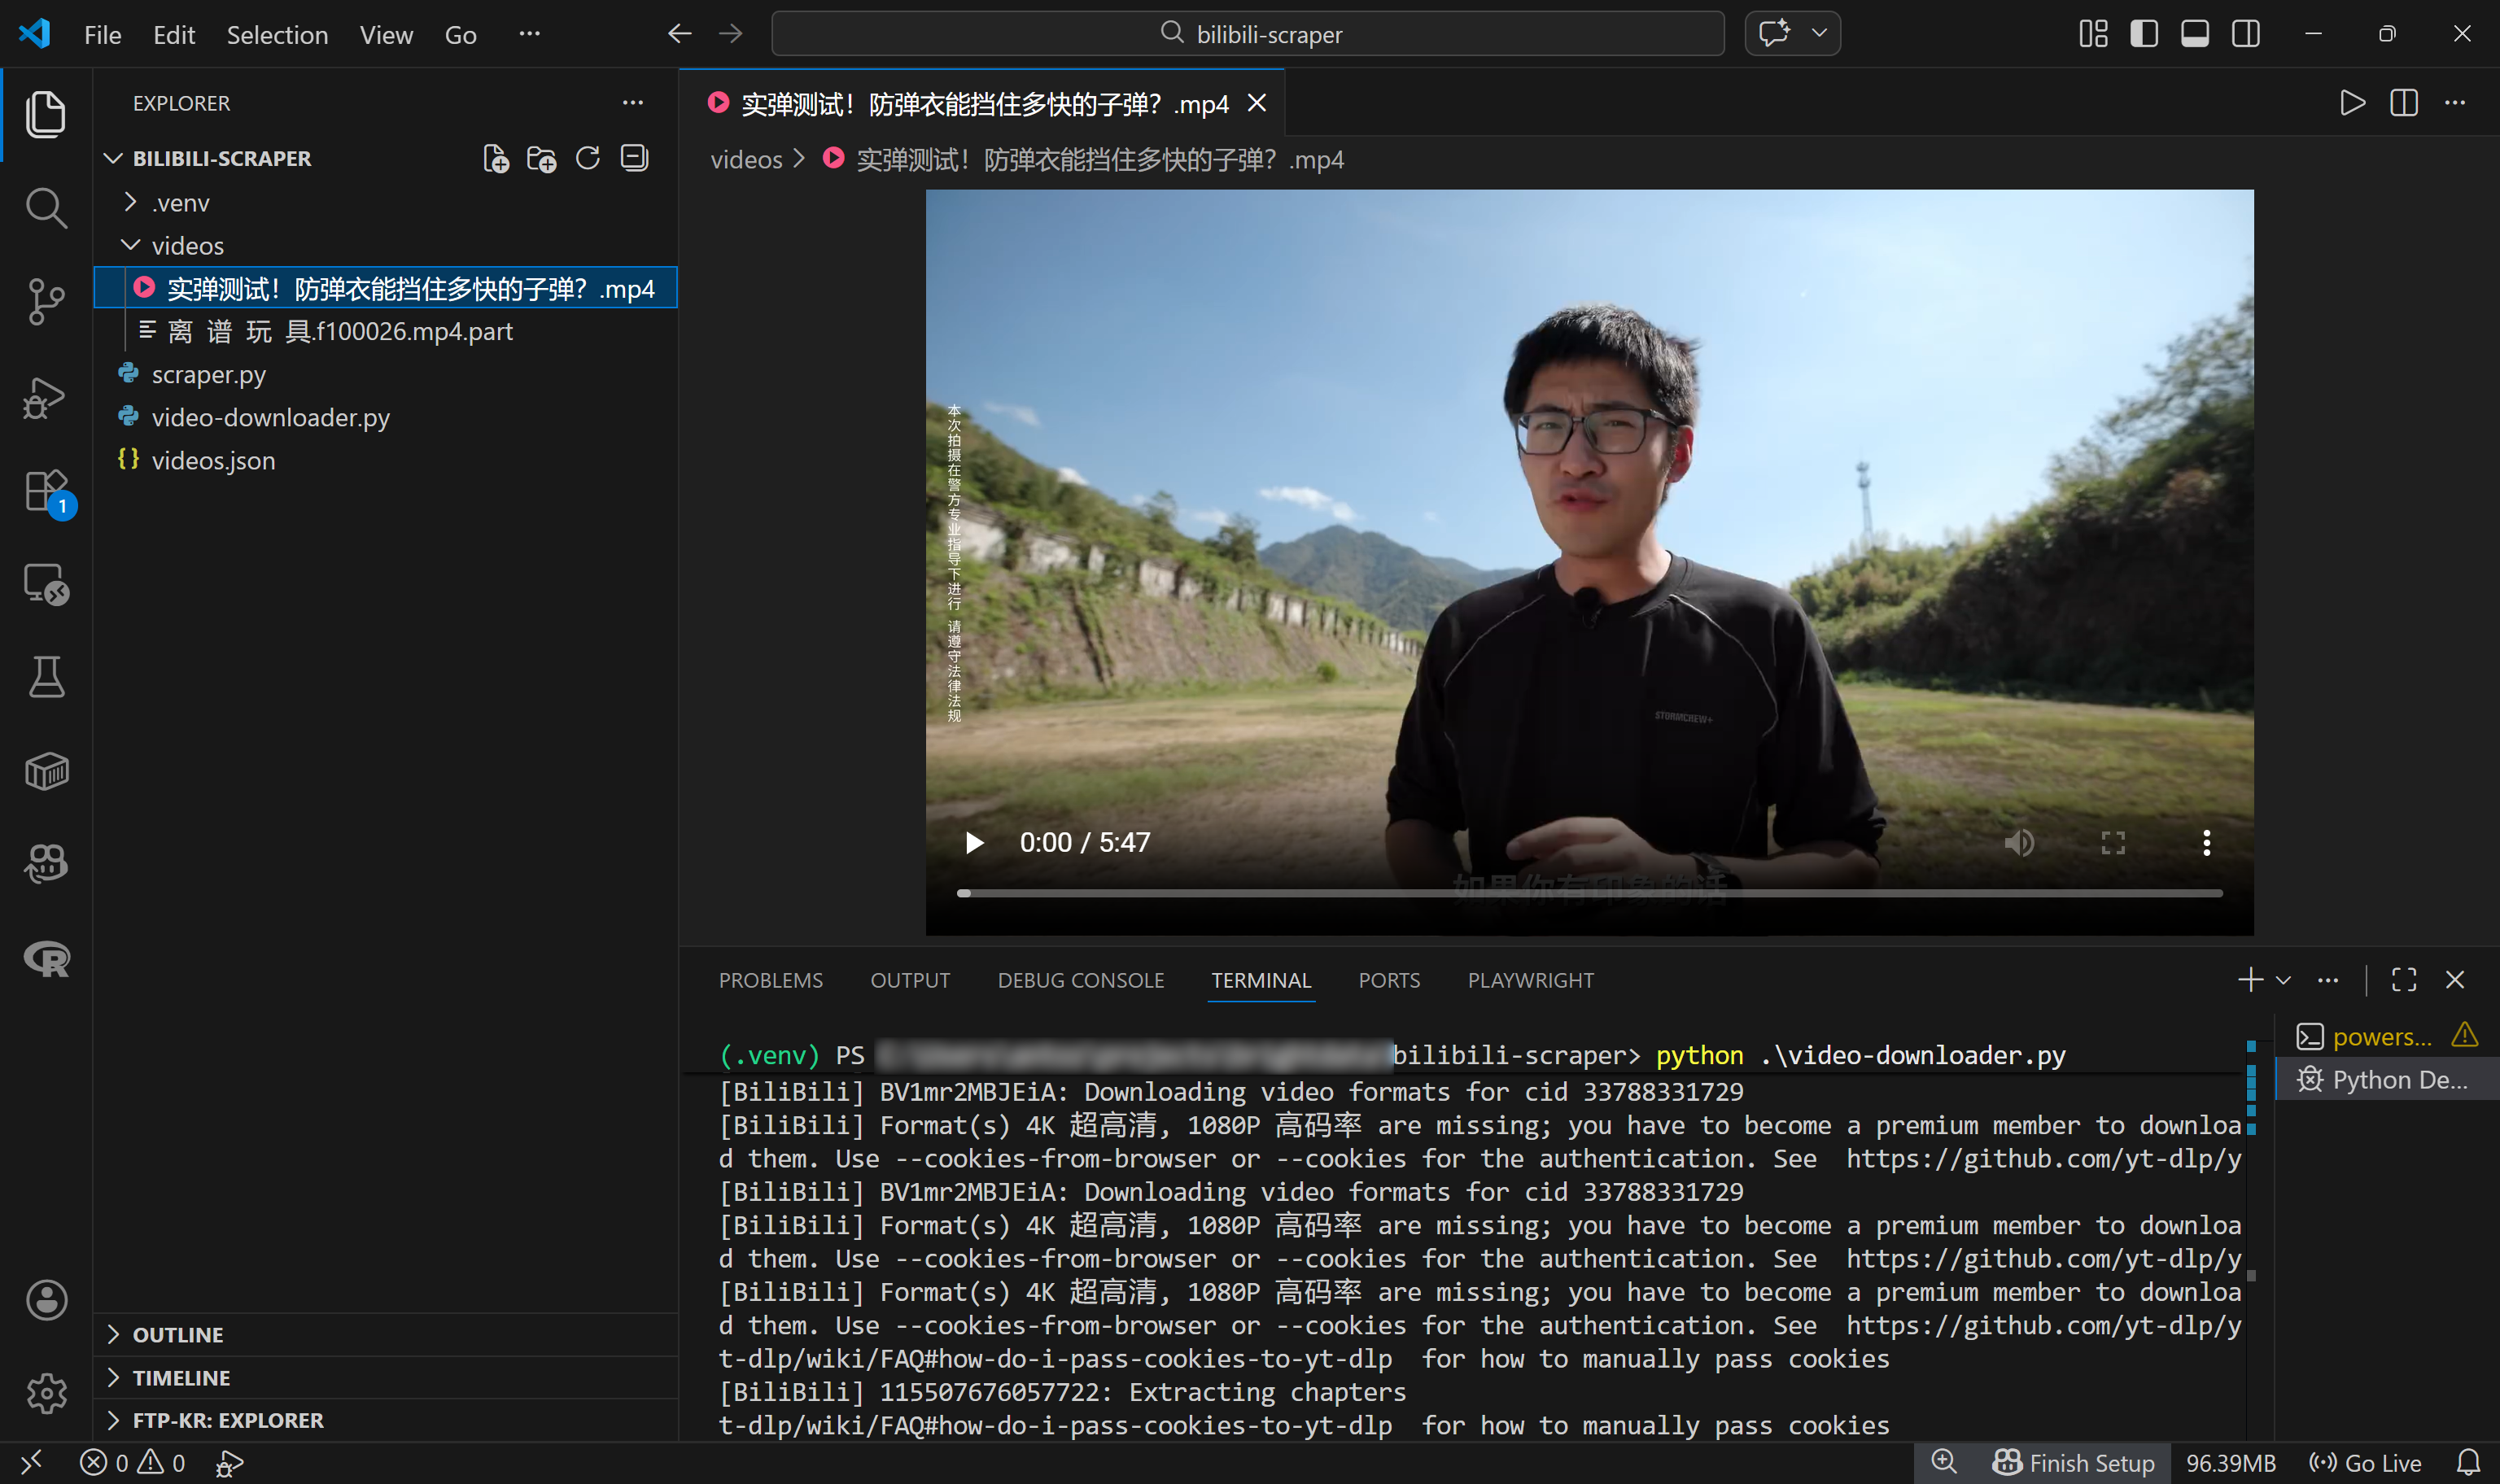Viewport: 2500px width, 1484px height.
Task: Open the Run and Debug view
Action: pyautogui.click(x=46, y=398)
